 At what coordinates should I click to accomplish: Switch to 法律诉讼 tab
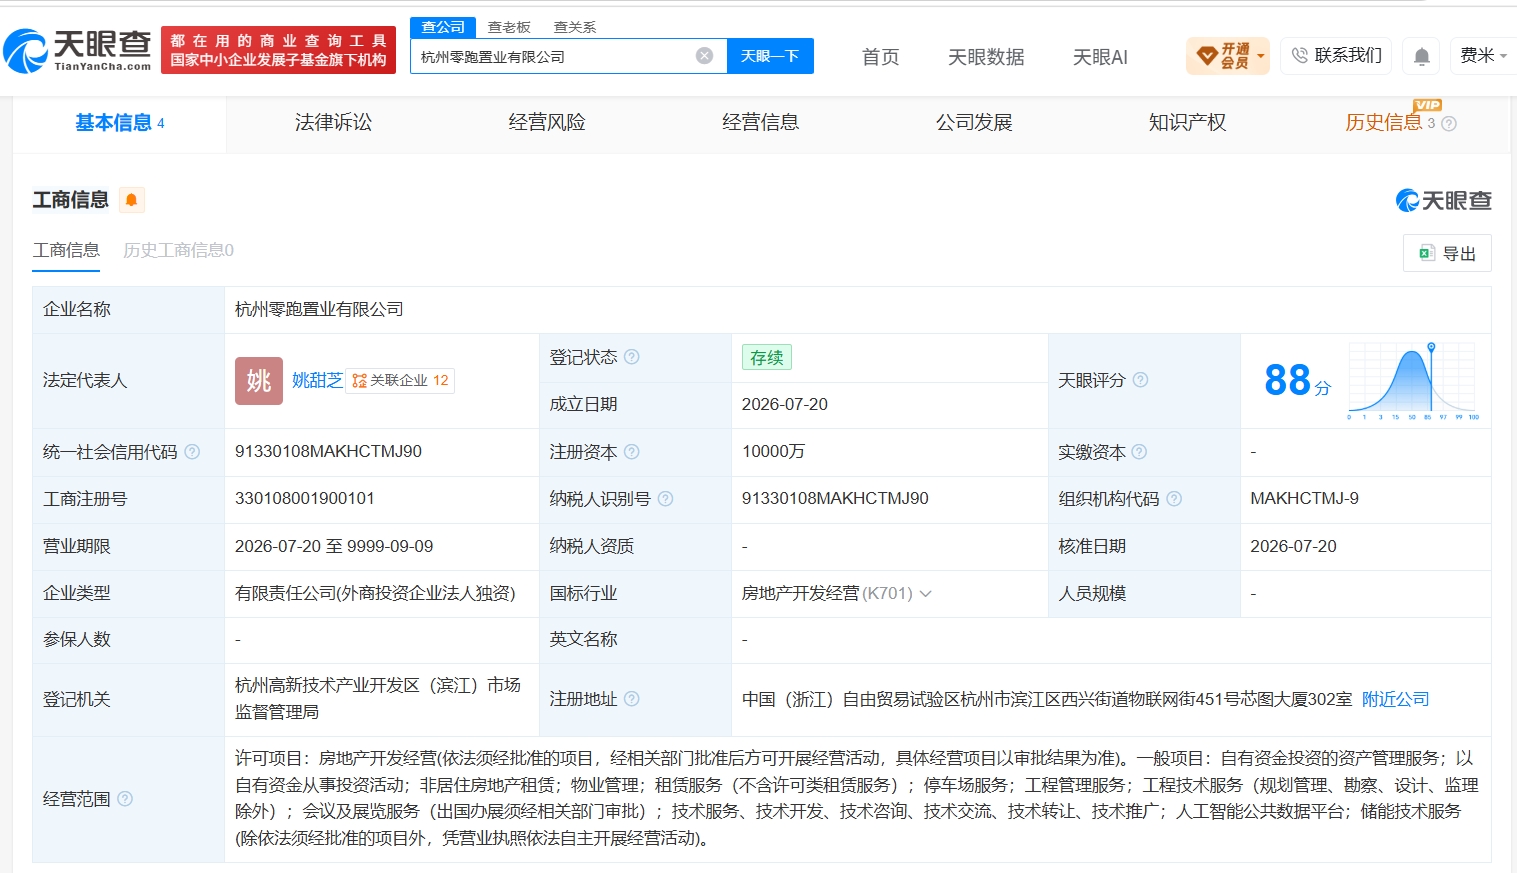point(333,123)
